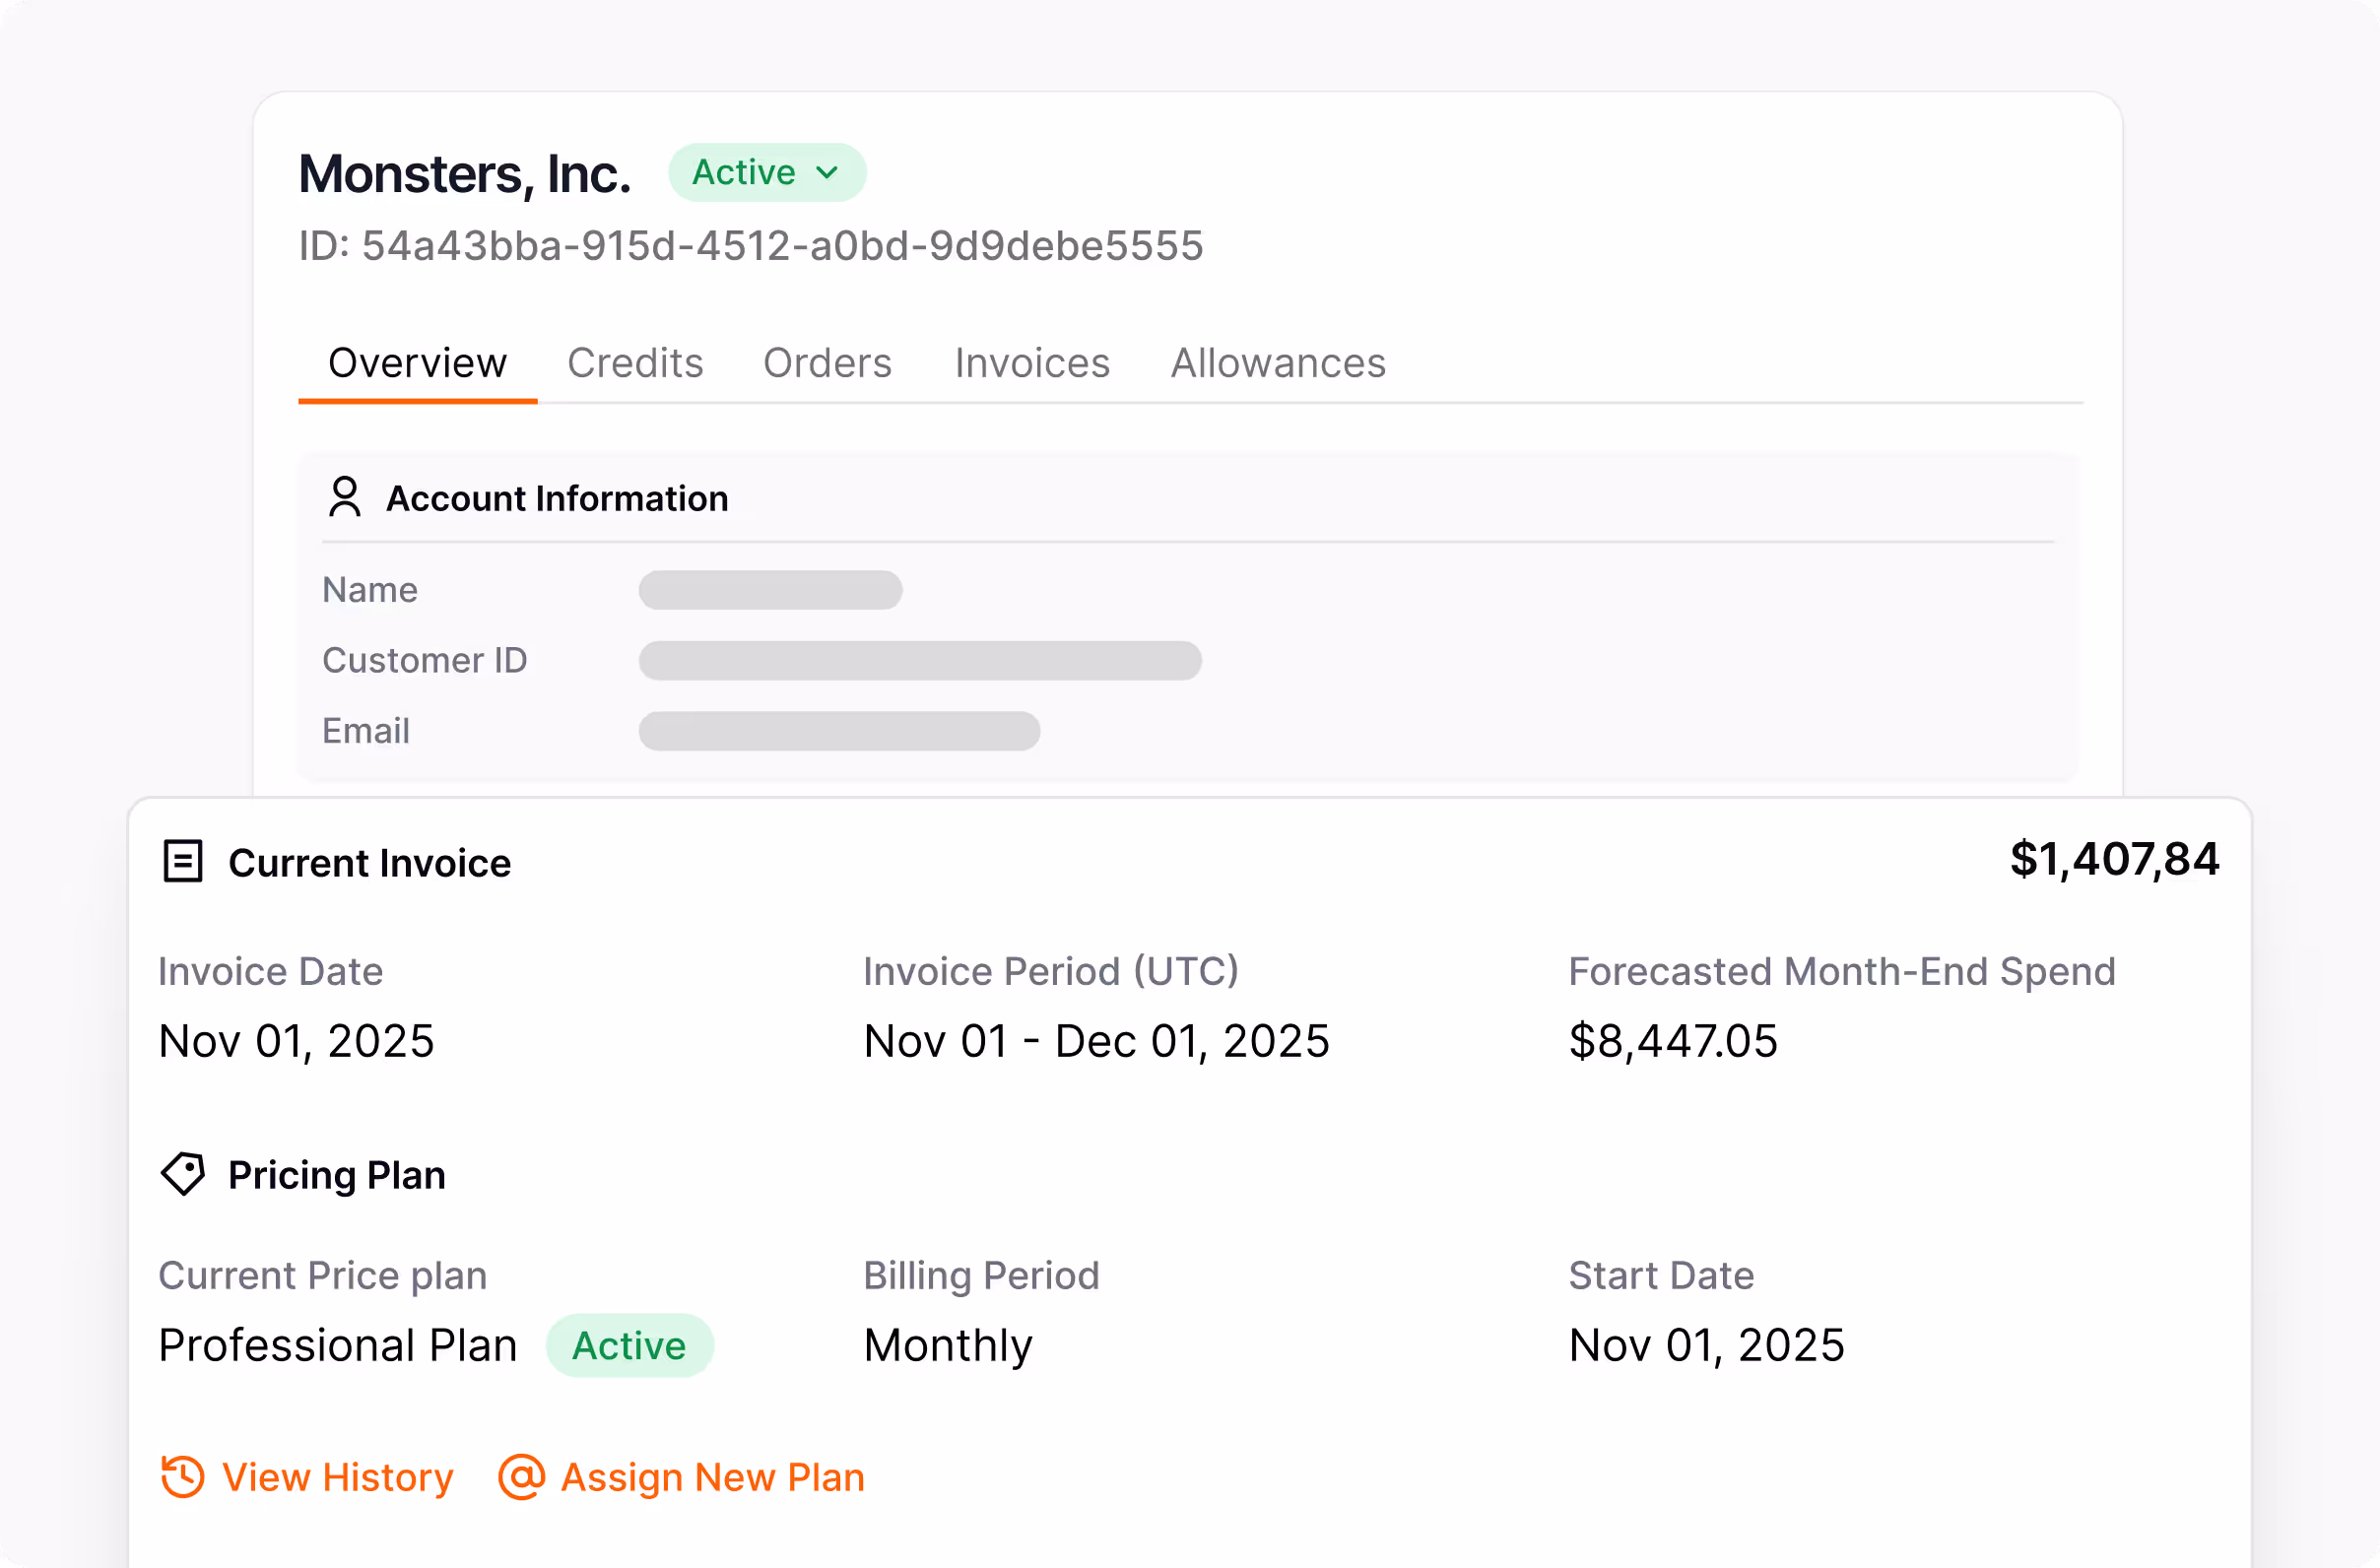Click the invoice total amount $1,407,84
This screenshot has width=2380, height=1568.
tap(2112, 860)
